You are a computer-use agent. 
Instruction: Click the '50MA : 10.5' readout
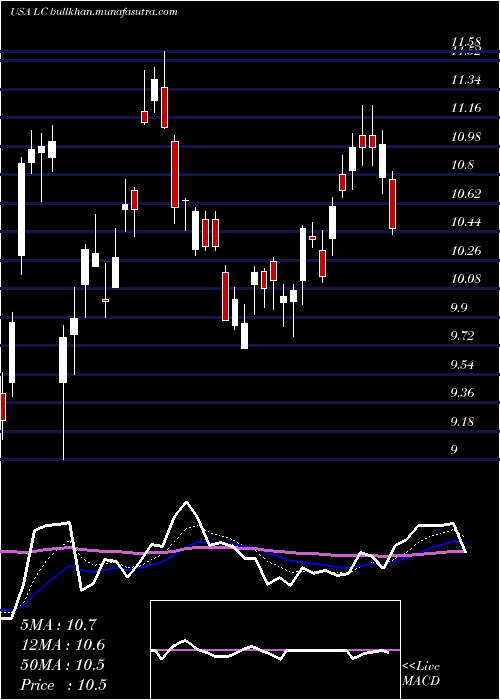[x=62, y=665]
